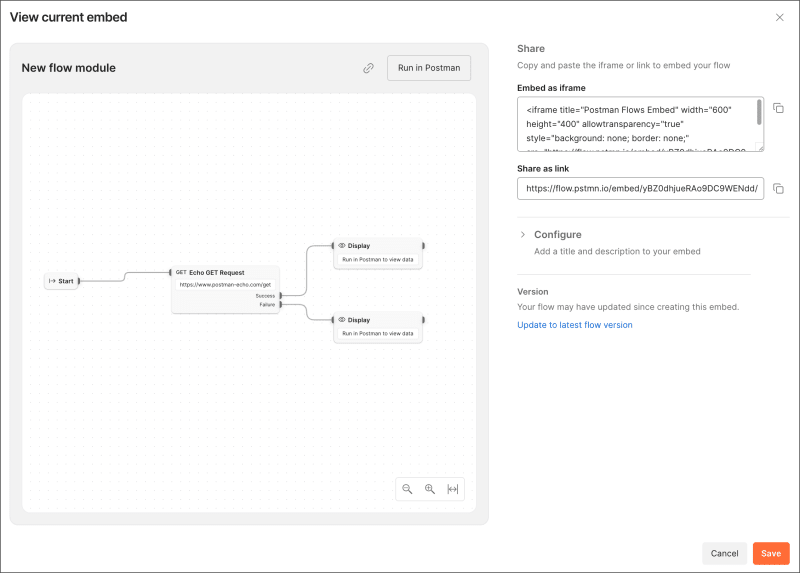Save the embed settings
The height and width of the screenshot is (573, 800).
(771, 553)
